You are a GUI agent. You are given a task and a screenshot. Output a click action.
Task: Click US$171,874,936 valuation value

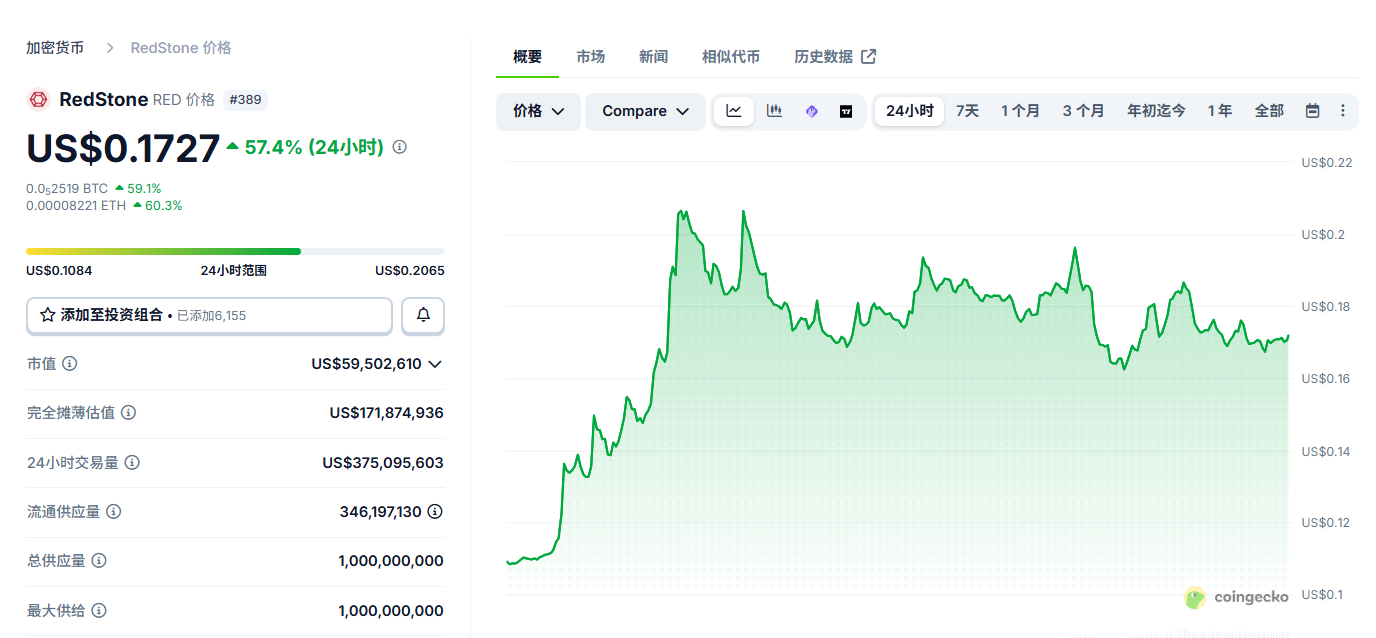(x=386, y=413)
